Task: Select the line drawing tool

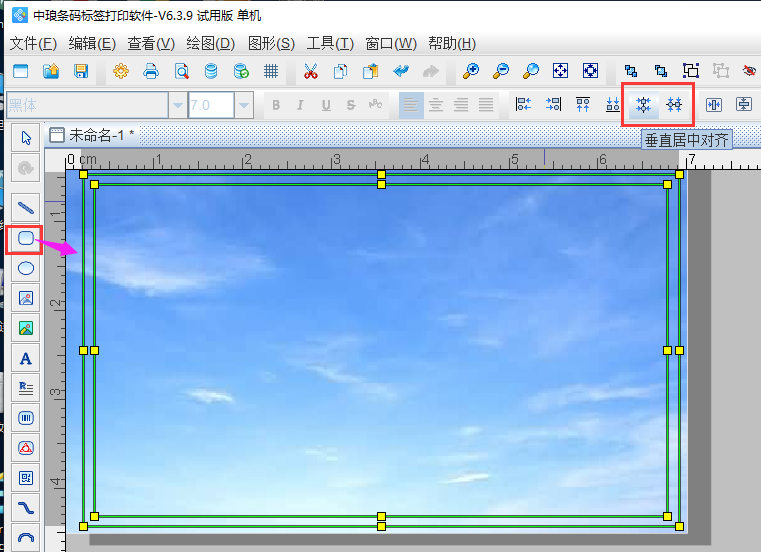Action: click(x=26, y=208)
